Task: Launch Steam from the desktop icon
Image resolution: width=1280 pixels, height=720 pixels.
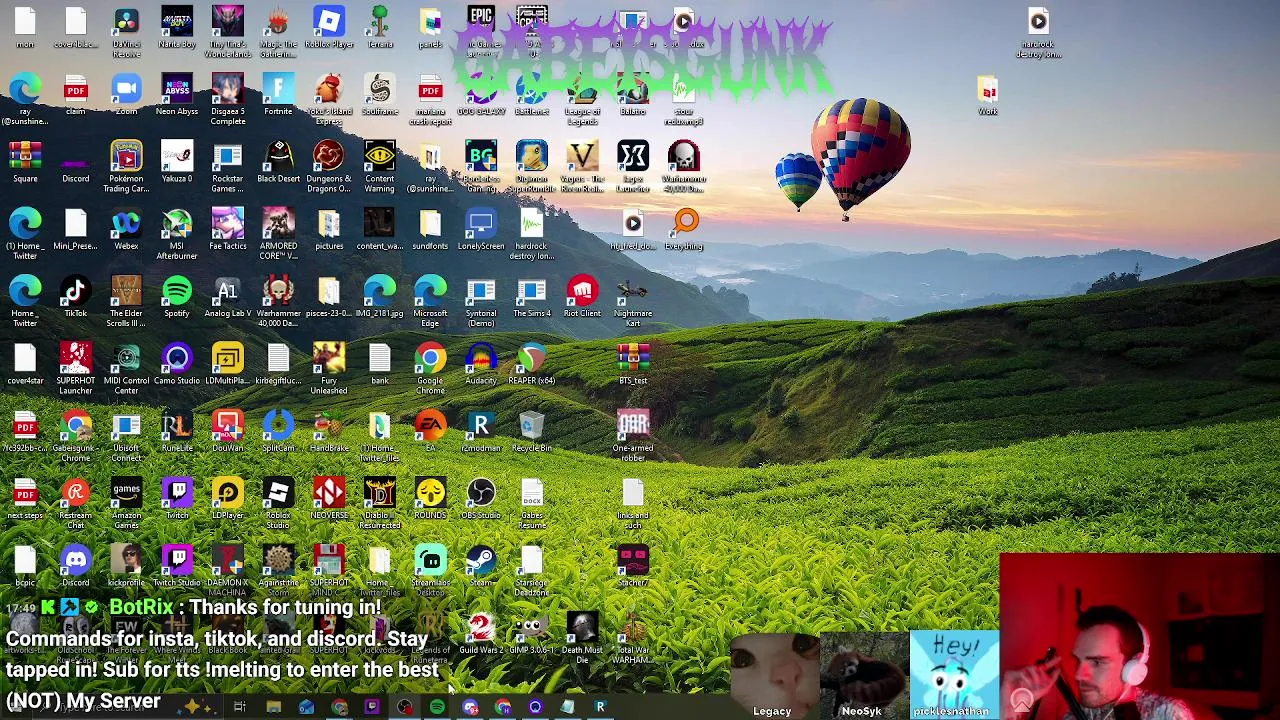Action: (x=481, y=566)
